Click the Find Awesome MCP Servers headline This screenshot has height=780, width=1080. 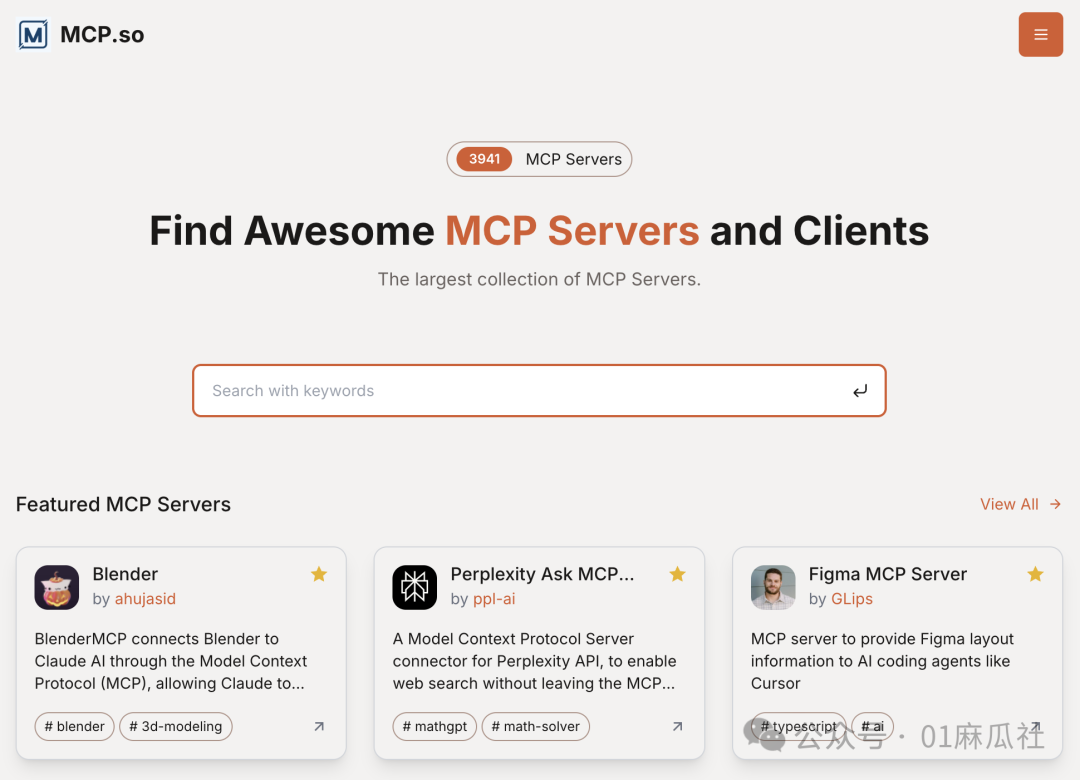click(x=539, y=230)
